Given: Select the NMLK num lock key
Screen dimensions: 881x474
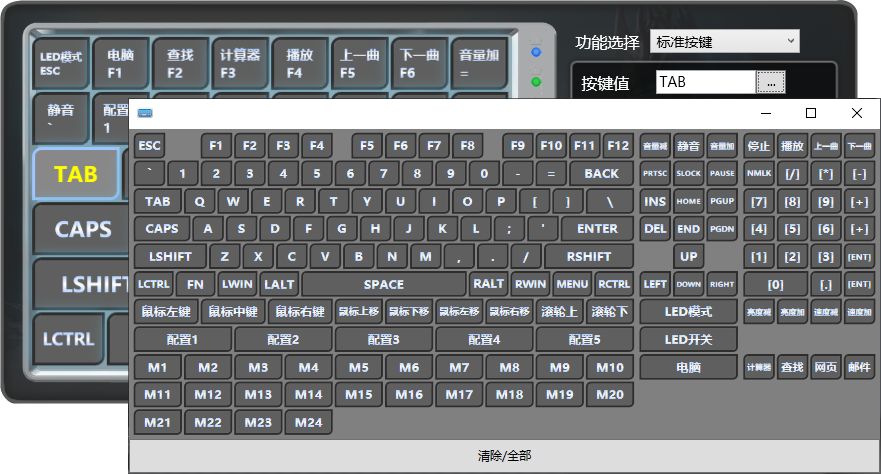Looking at the screenshot, I should (x=758, y=173).
